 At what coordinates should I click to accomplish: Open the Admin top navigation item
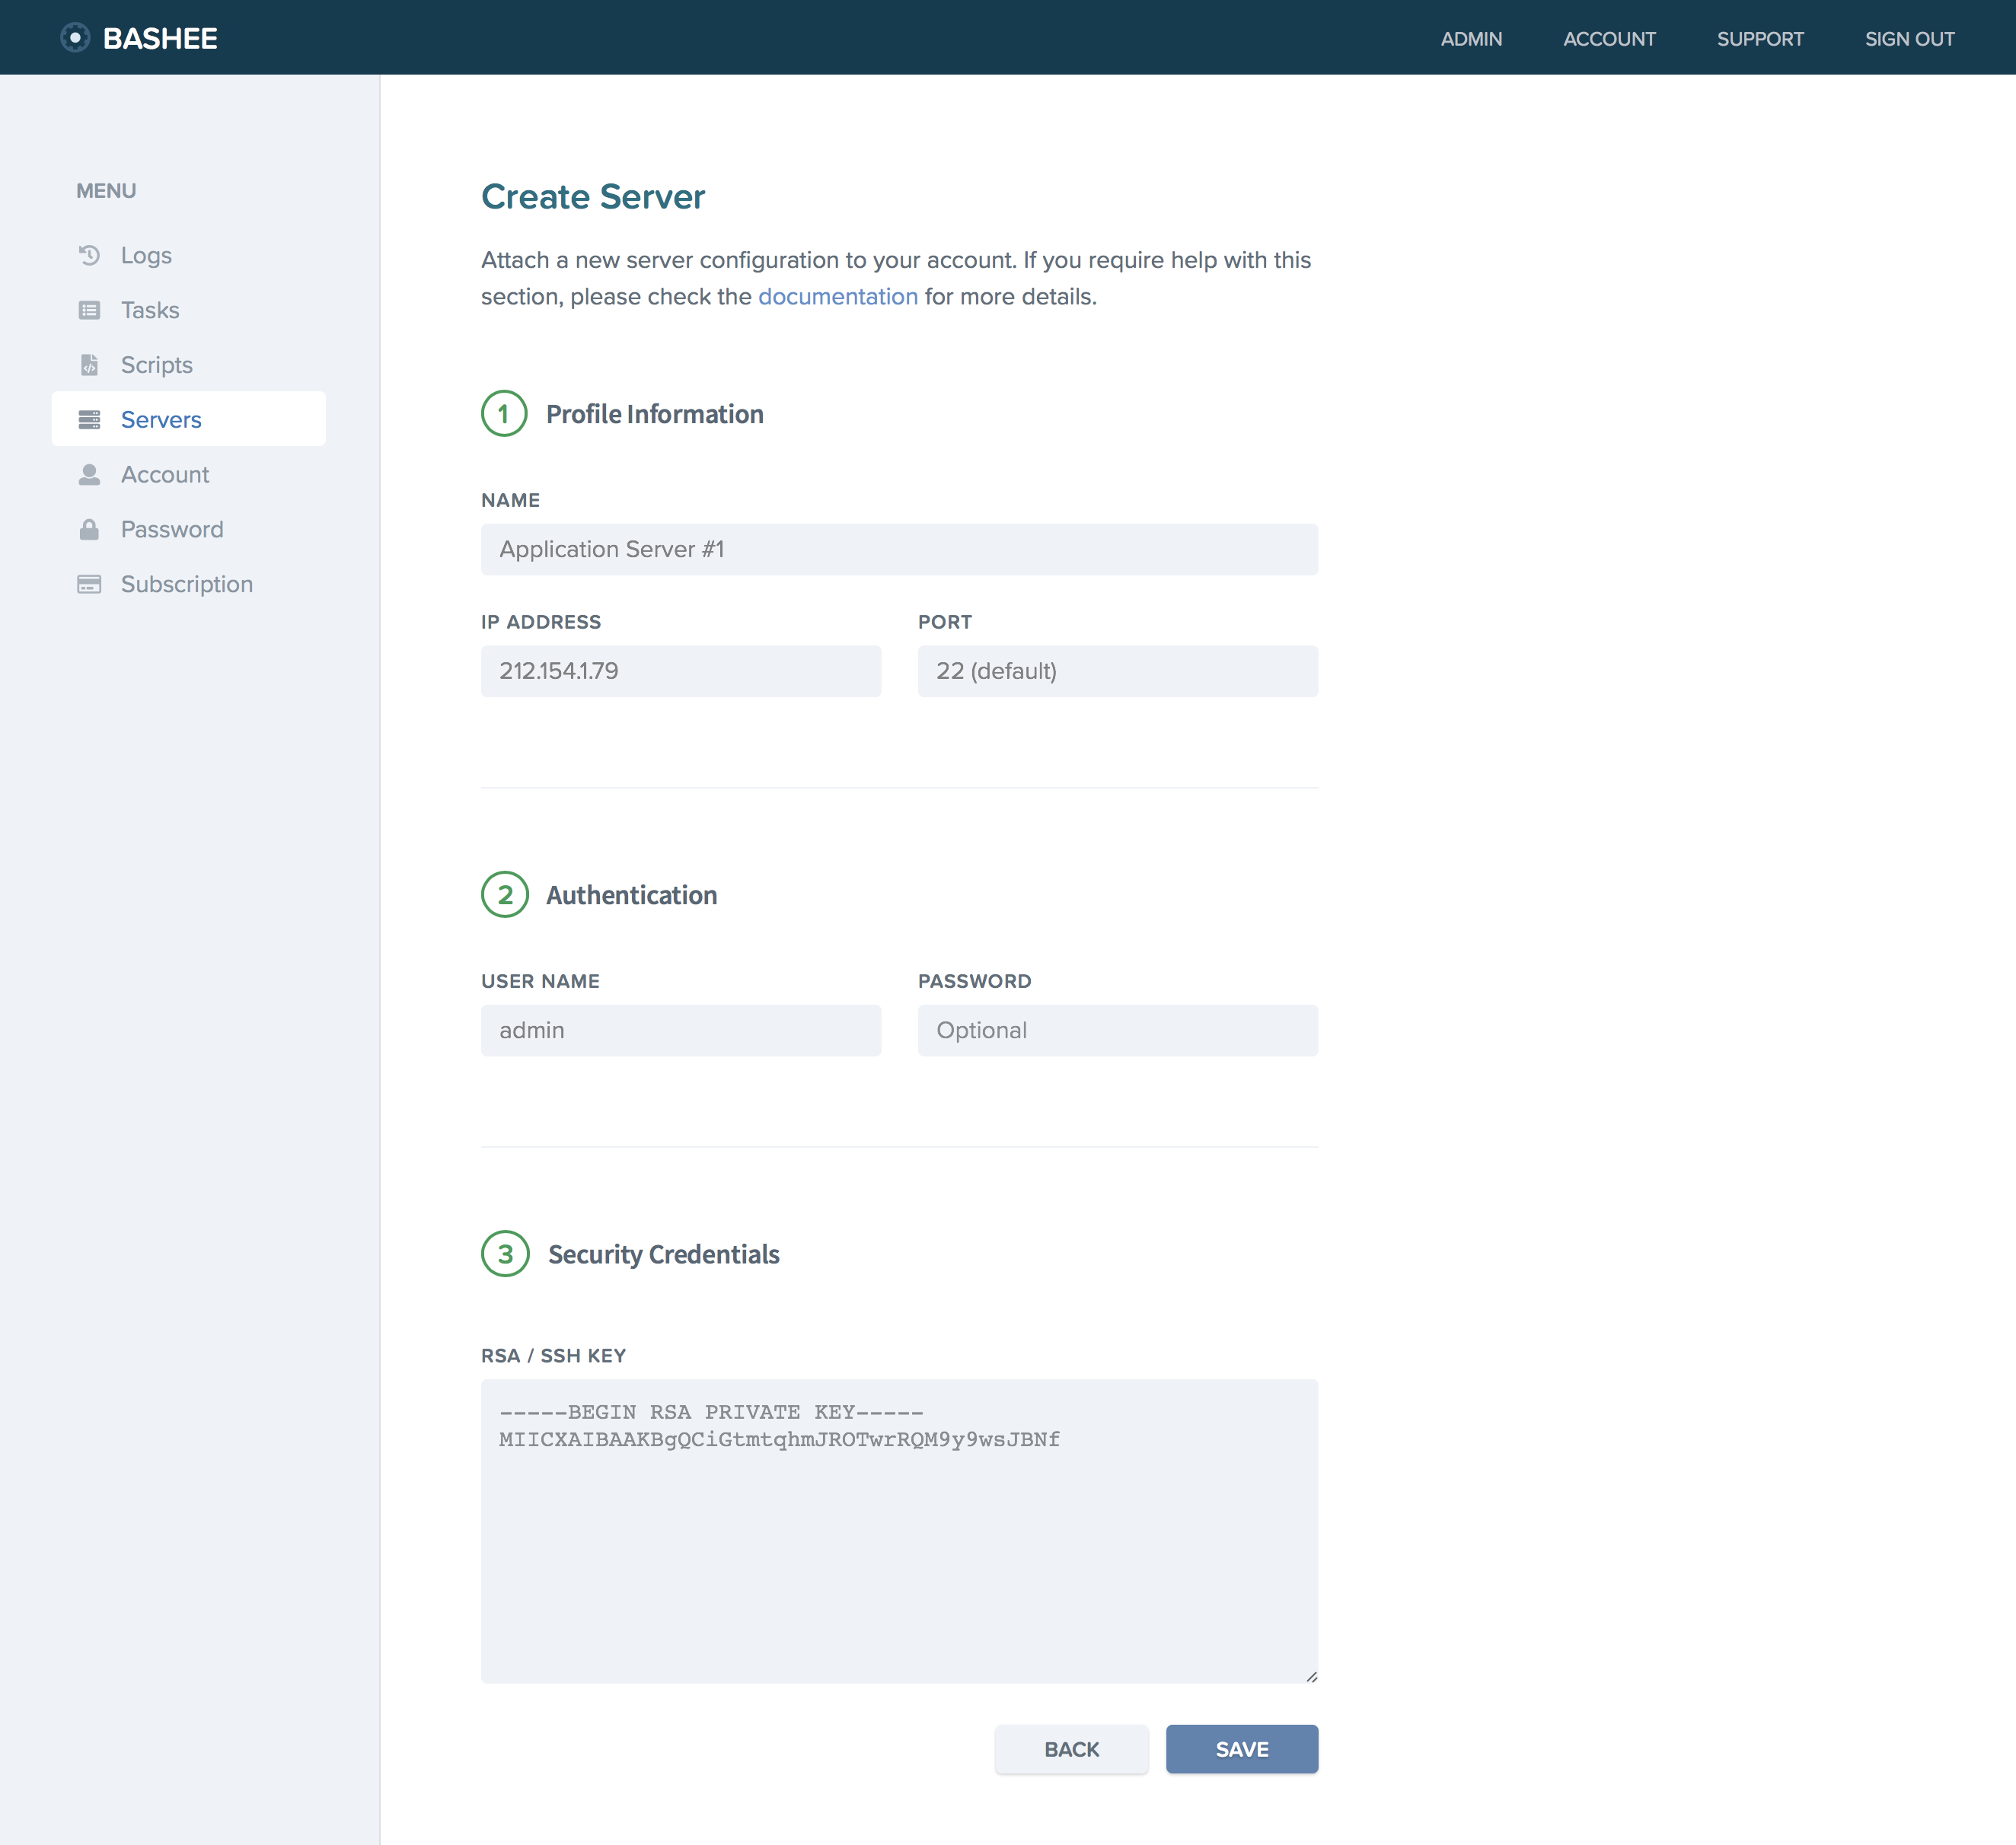pyautogui.click(x=1471, y=39)
